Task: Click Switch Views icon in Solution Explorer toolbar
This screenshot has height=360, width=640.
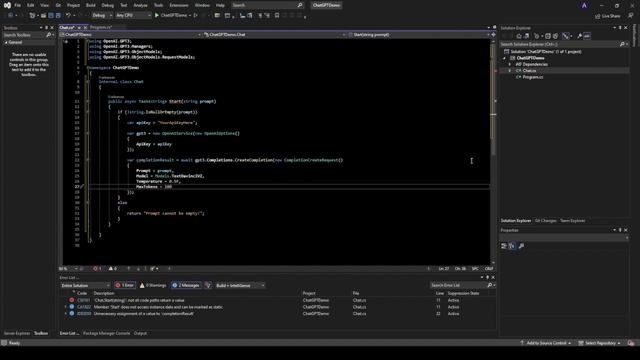Action: coord(527,36)
